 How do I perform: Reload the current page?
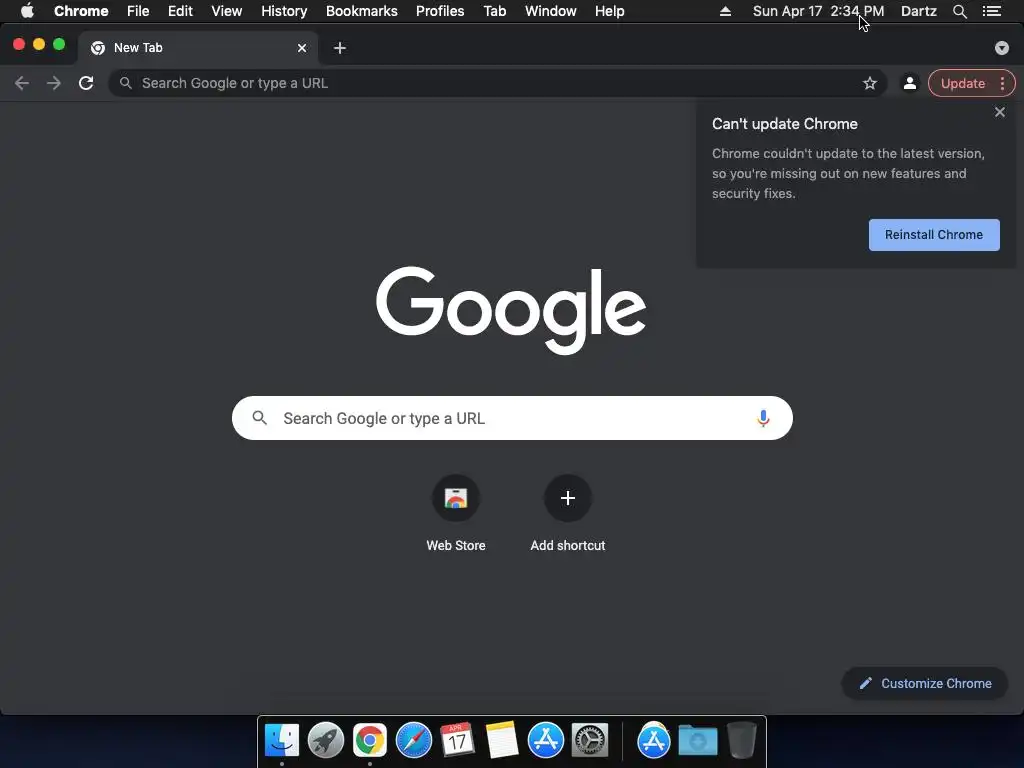pyautogui.click(x=86, y=83)
